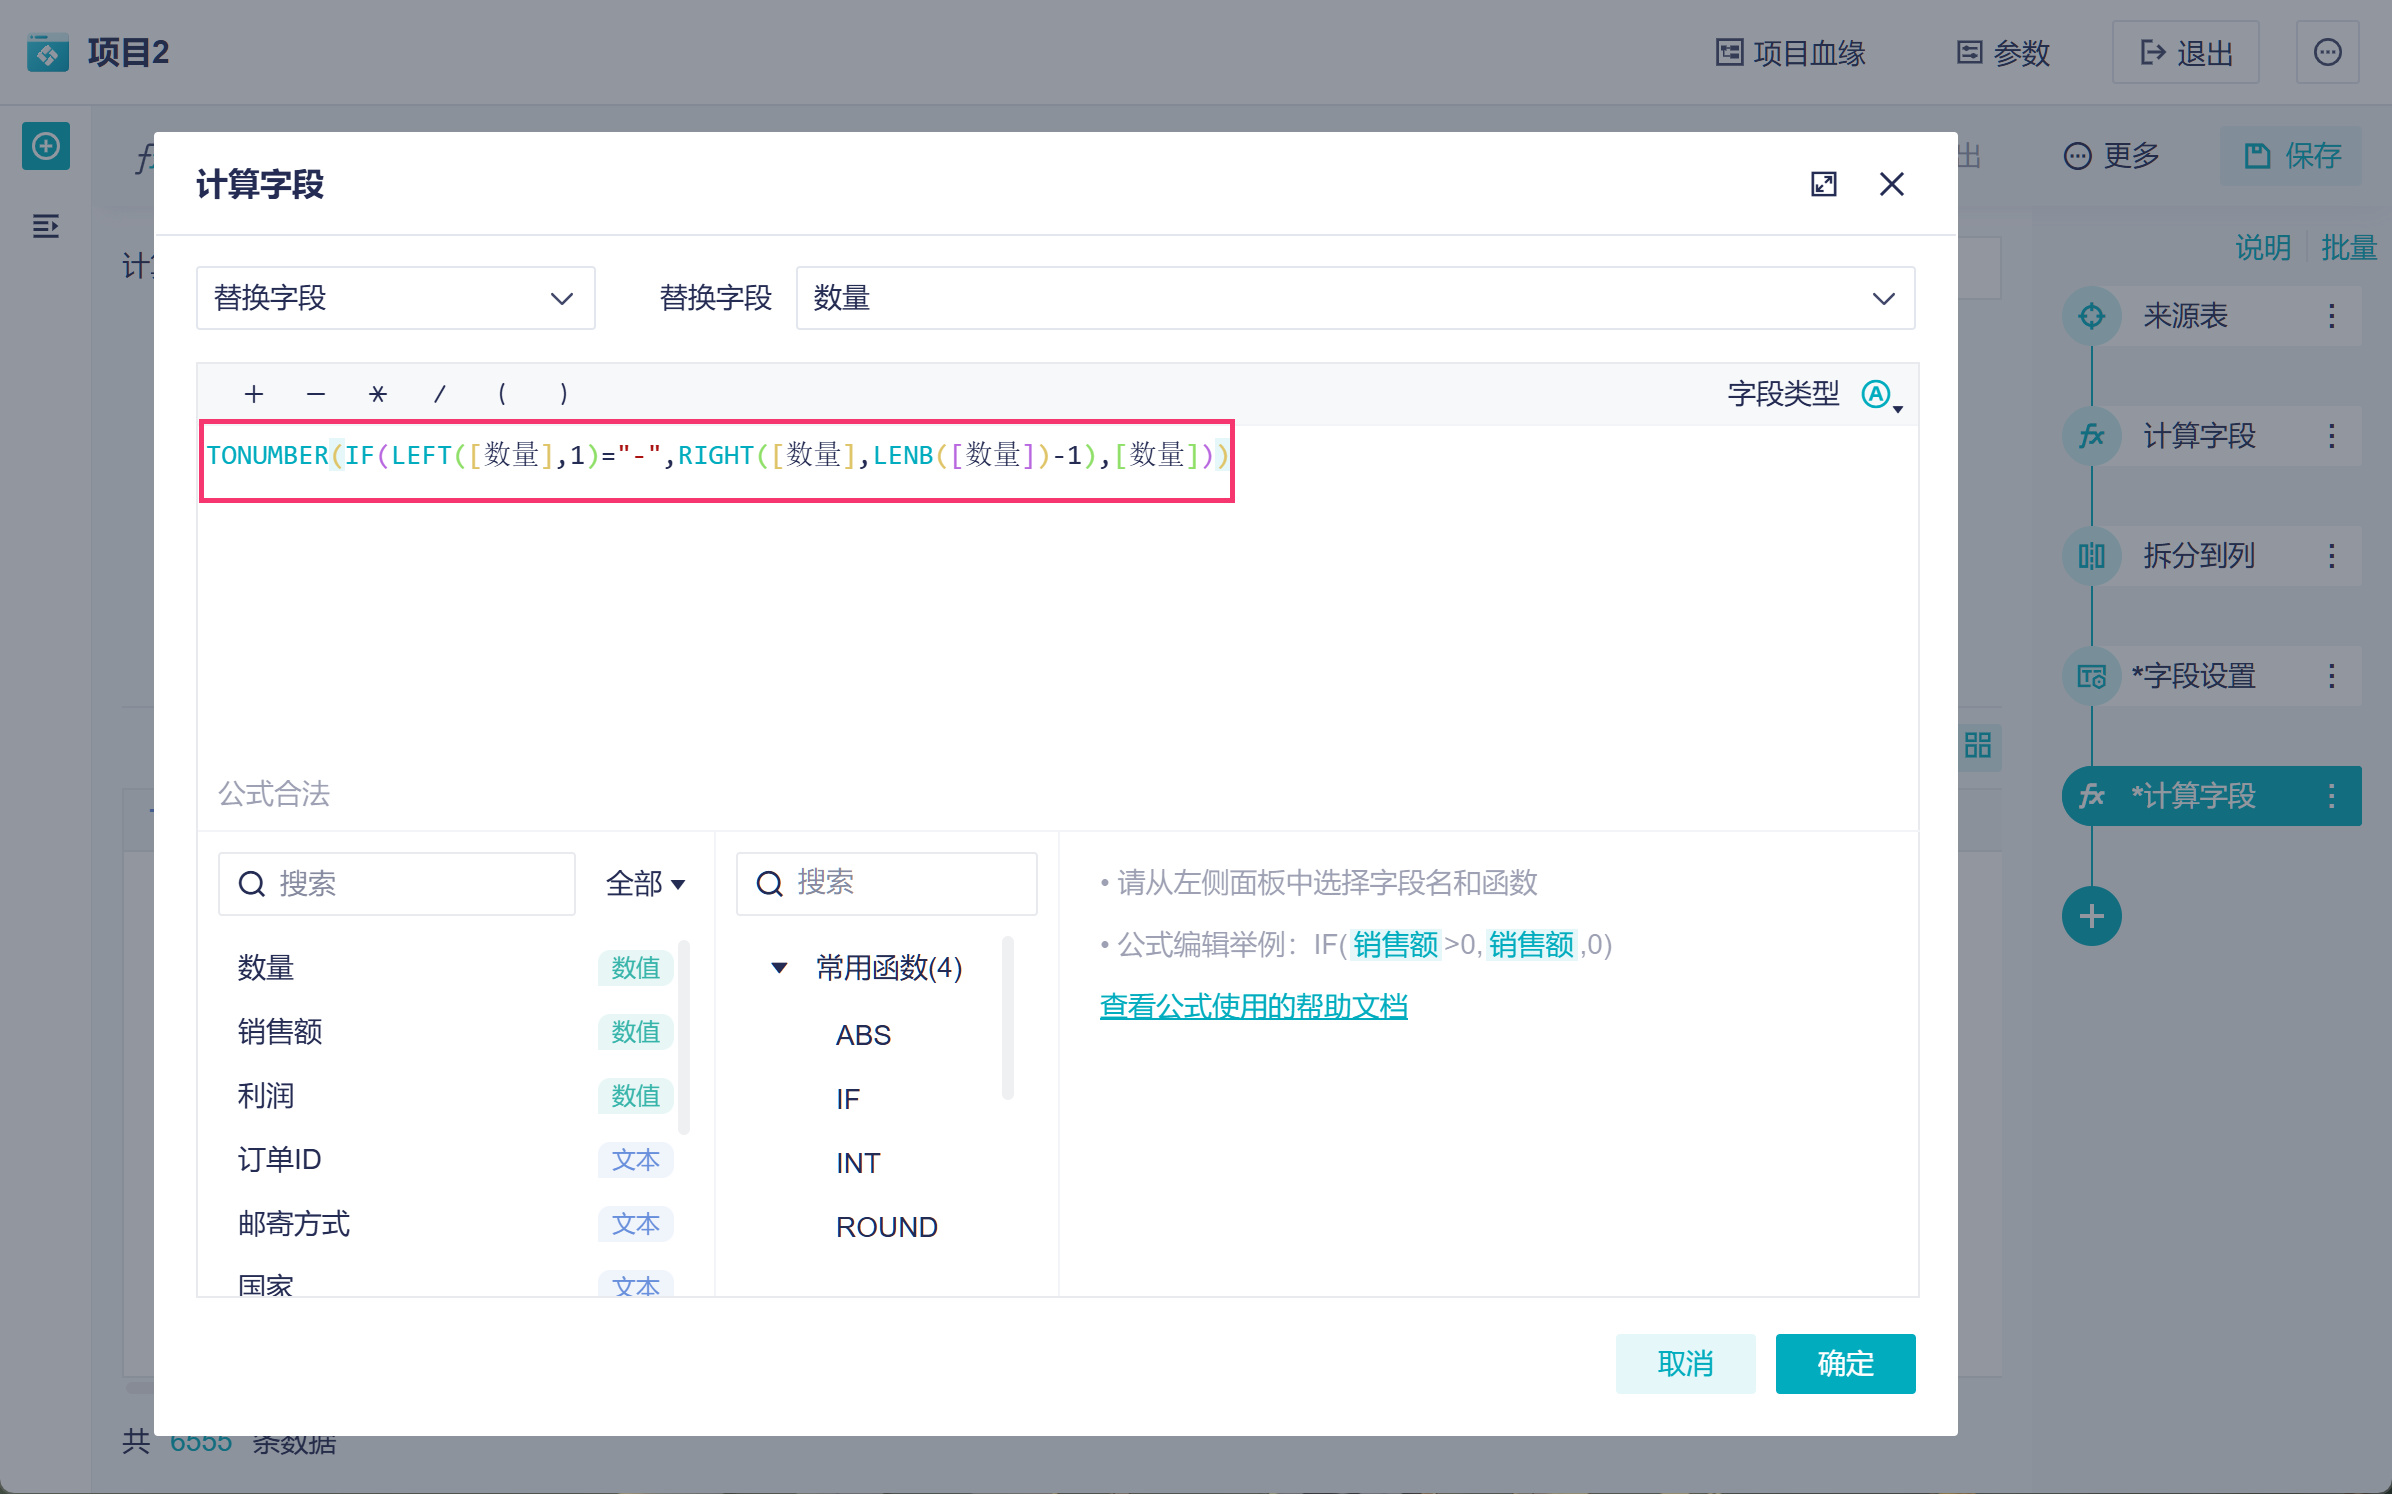Click the fullscreen expand dialog icon

coord(1823,184)
